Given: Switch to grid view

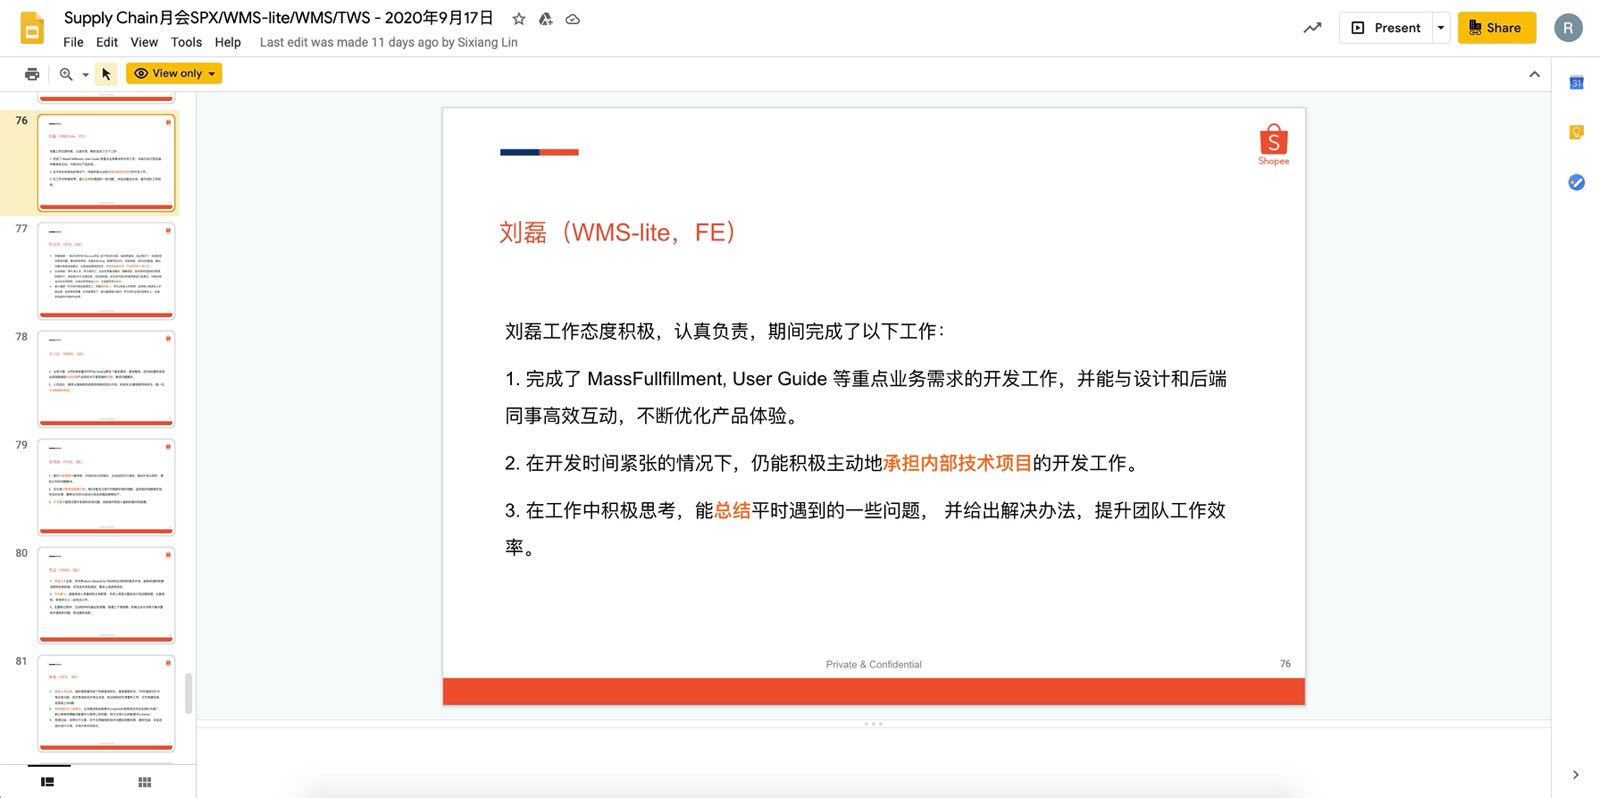Looking at the screenshot, I should coord(144,782).
